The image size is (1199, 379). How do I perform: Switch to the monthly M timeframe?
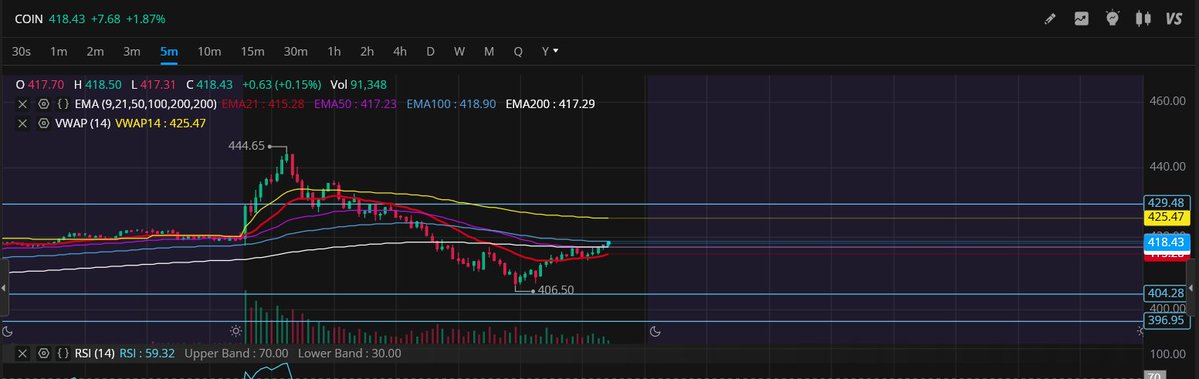pyautogui.click(x=489, y=51)
